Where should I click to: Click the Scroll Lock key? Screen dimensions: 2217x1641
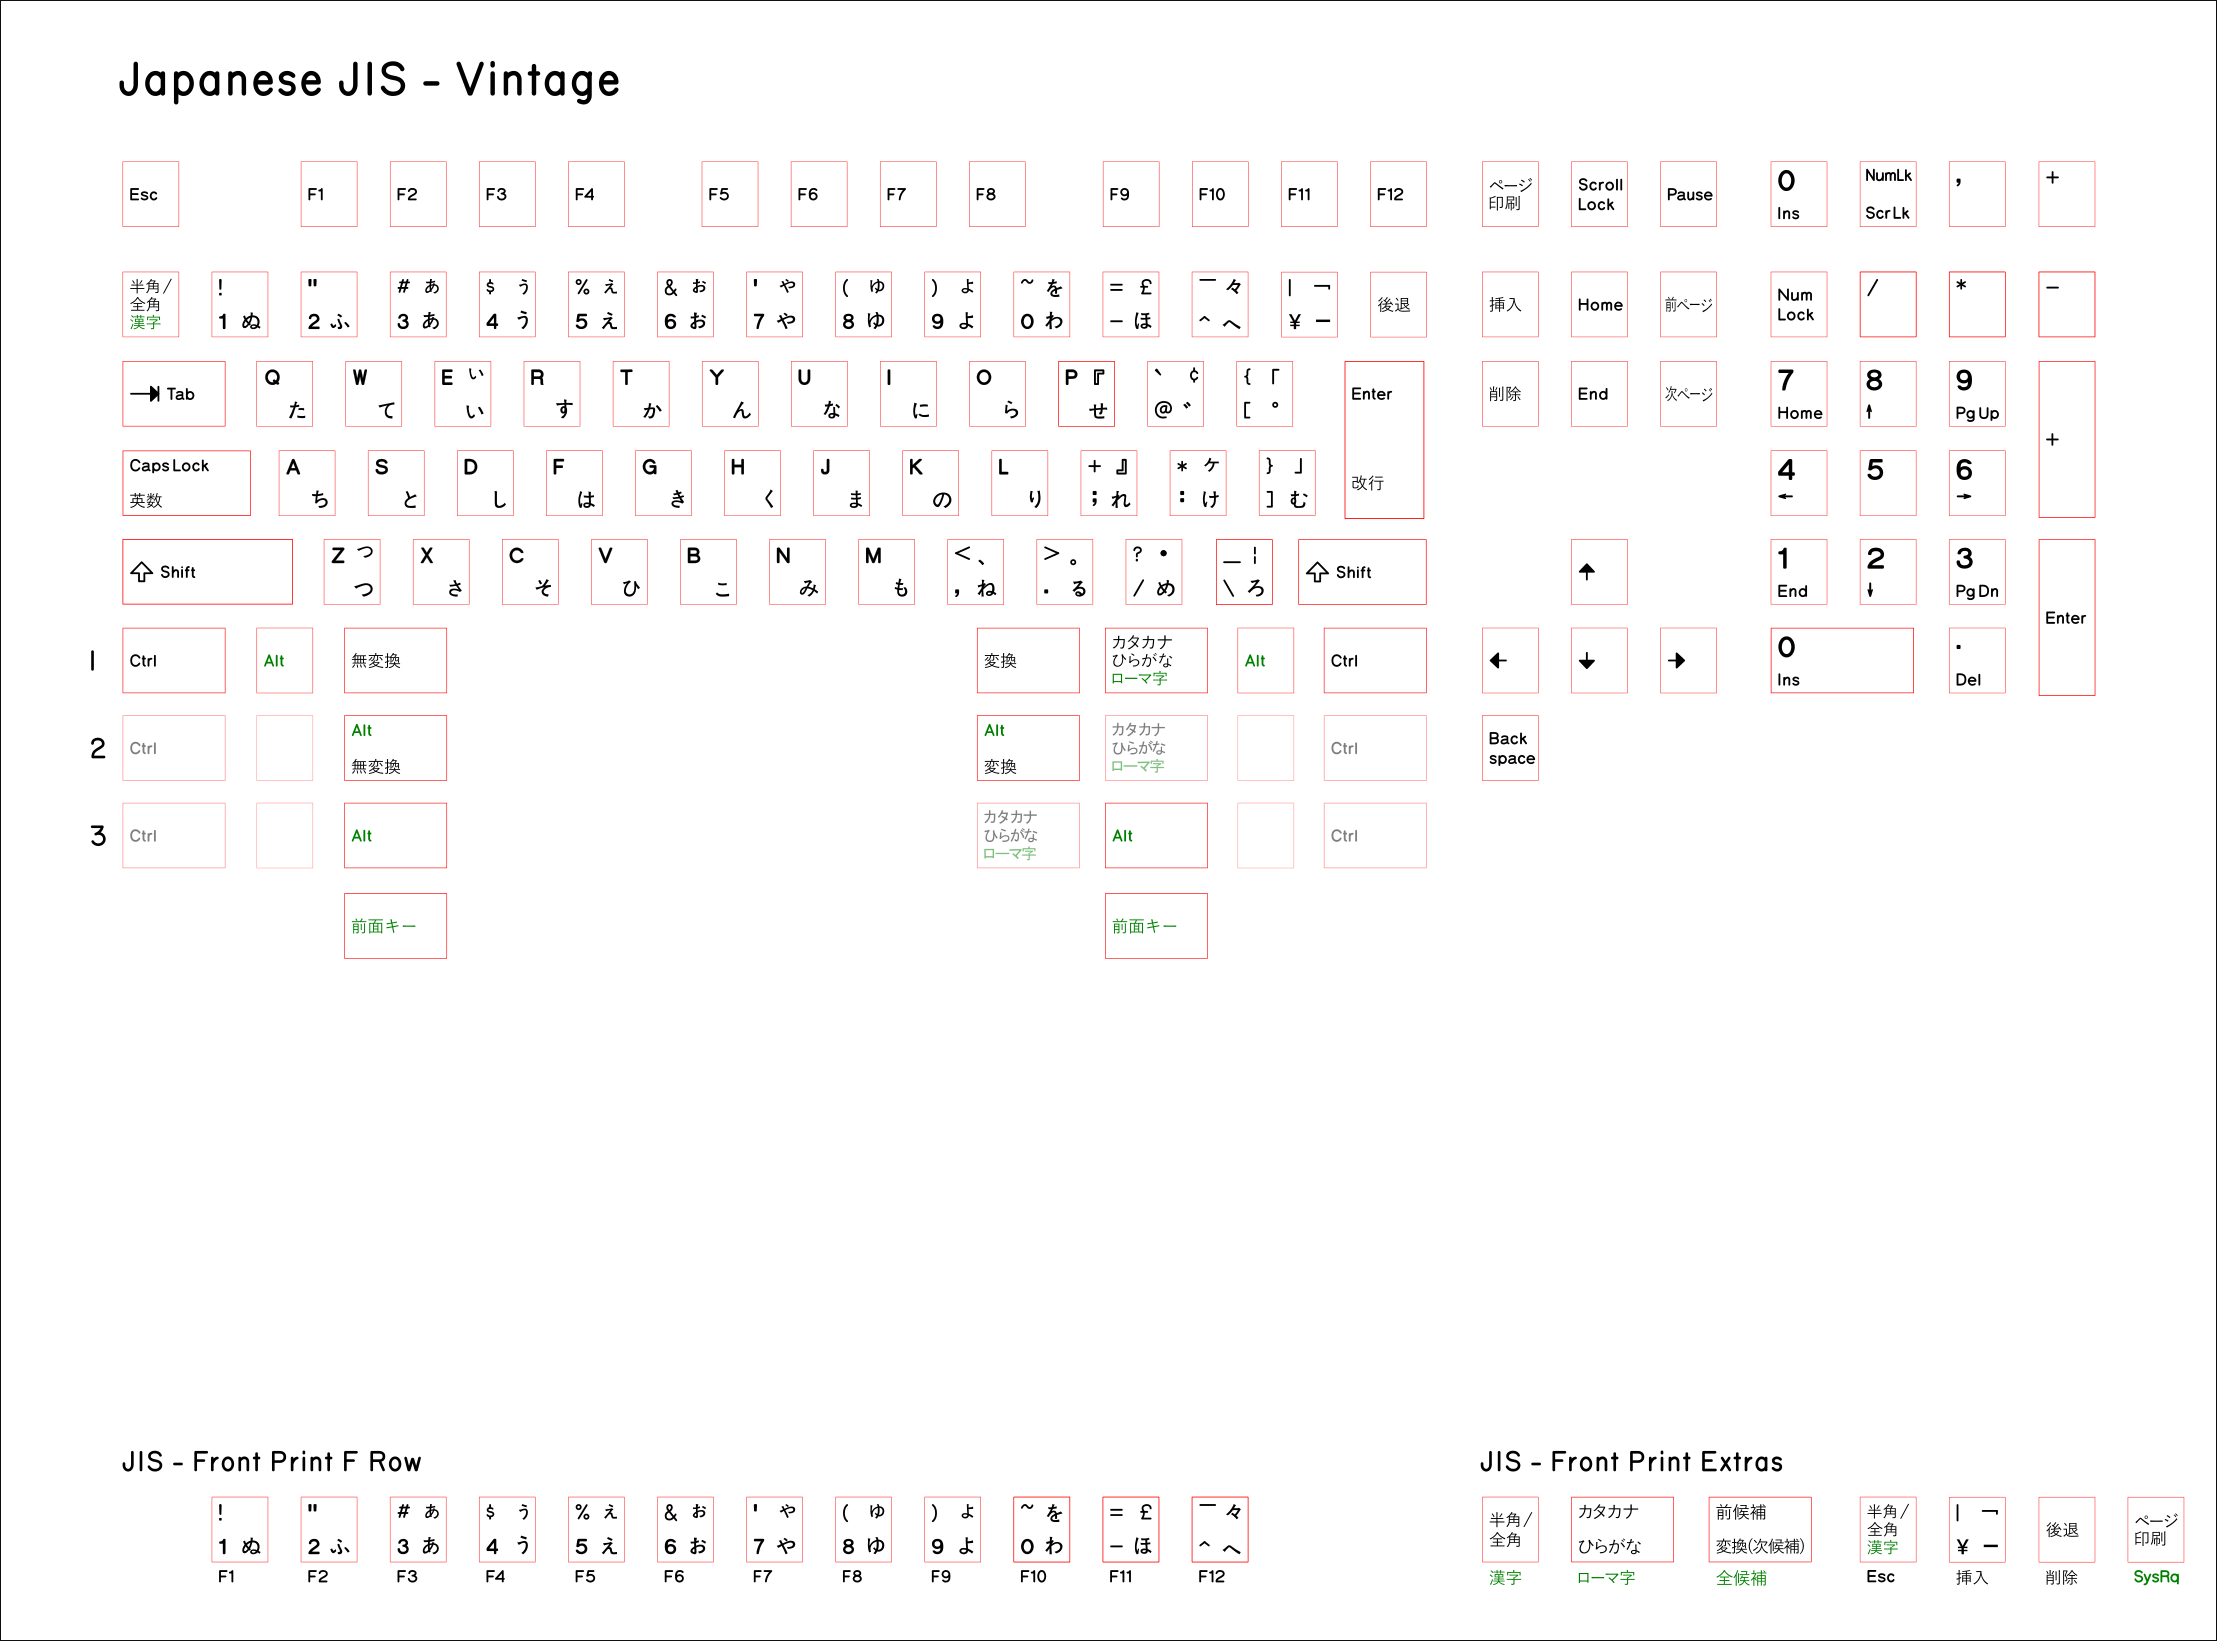(x=1598, y=194)
